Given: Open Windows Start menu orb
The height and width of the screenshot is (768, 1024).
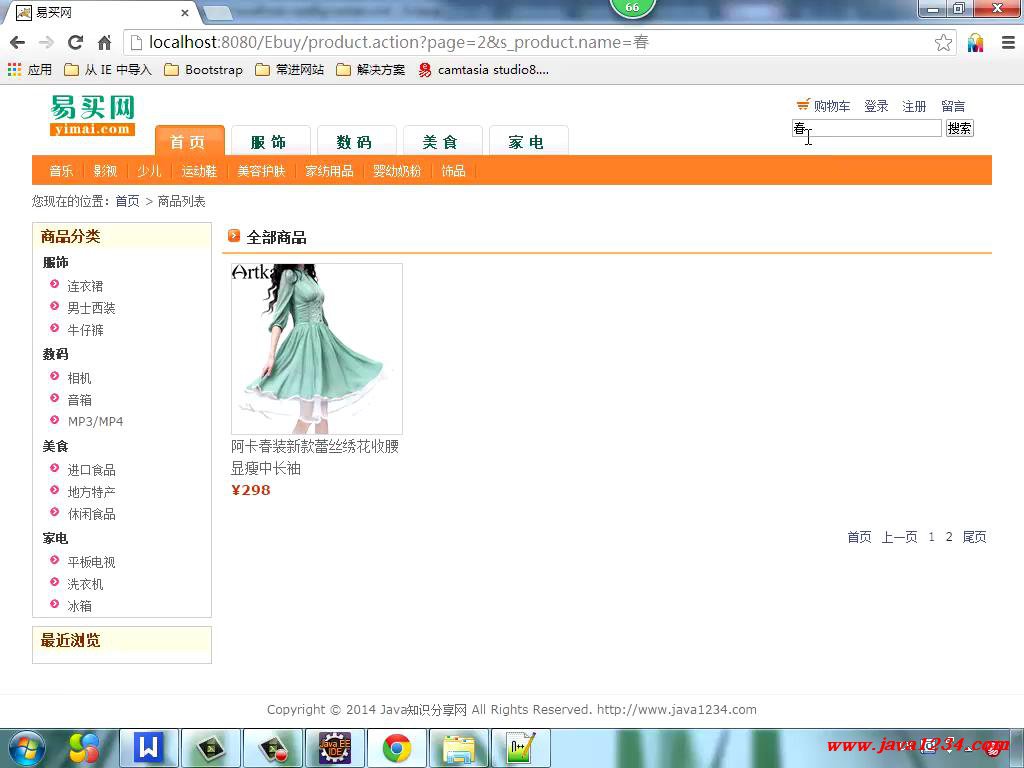Looking at the screenshot, I should click(x=25, y=748).
